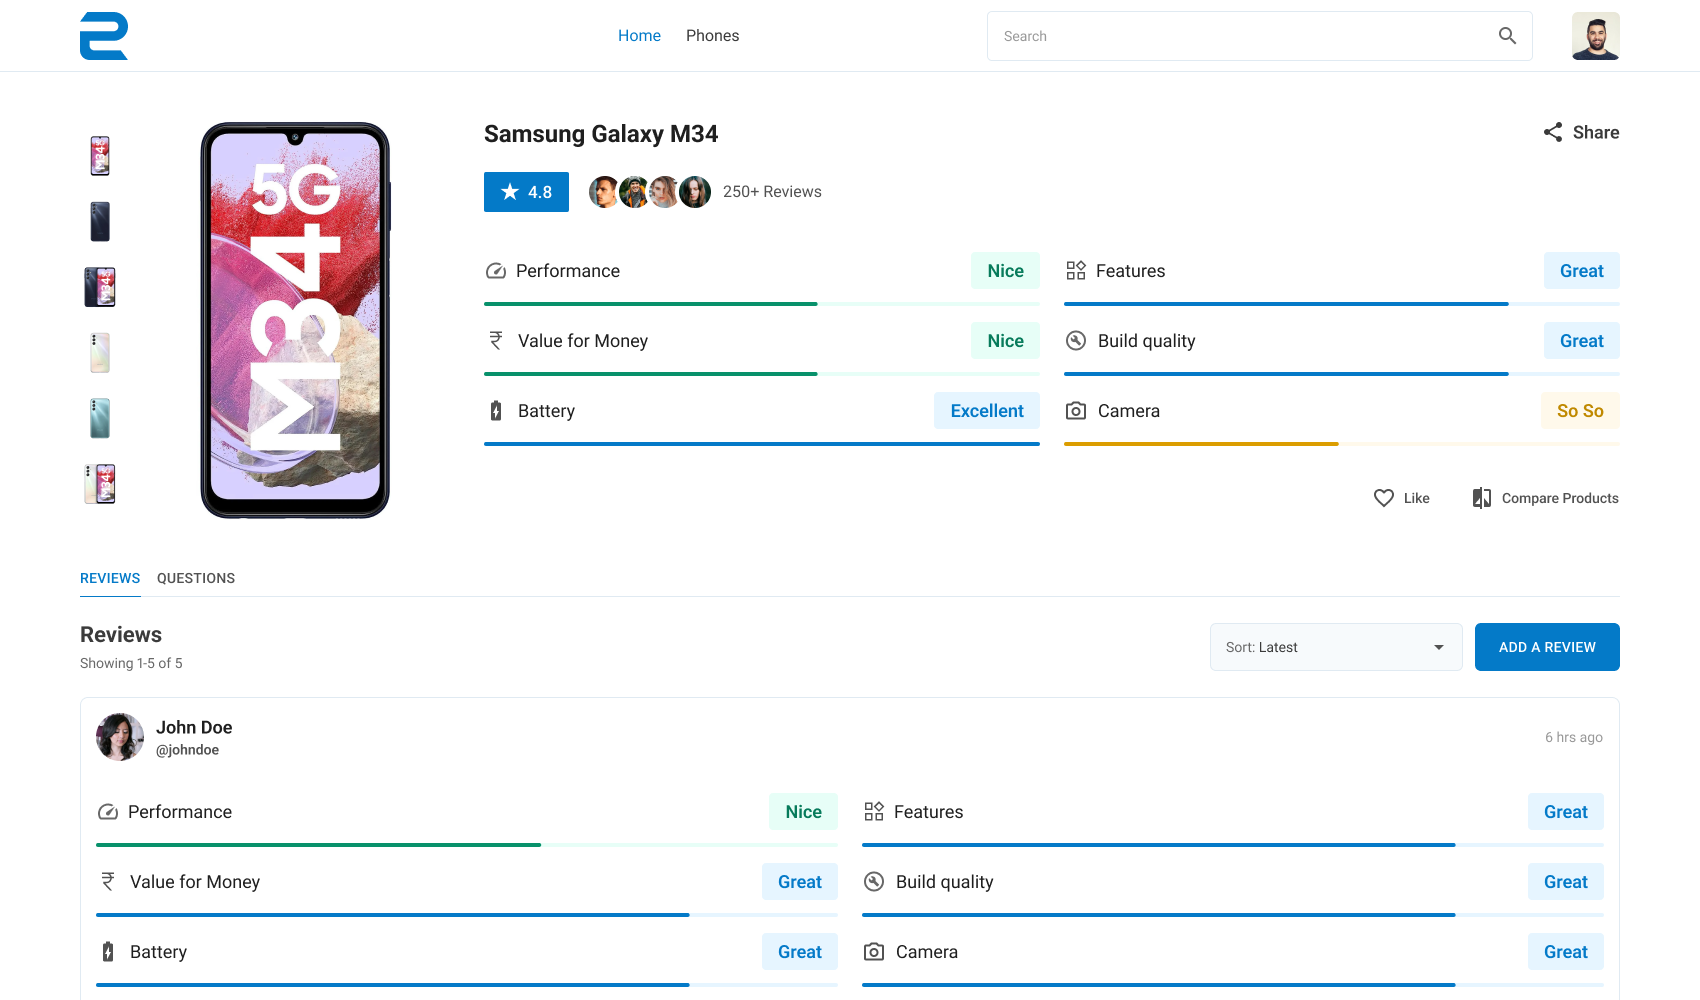The image size is (1700, 1000).
Task: Select the silver-white phone thumbnail
Action: point(100,353)
